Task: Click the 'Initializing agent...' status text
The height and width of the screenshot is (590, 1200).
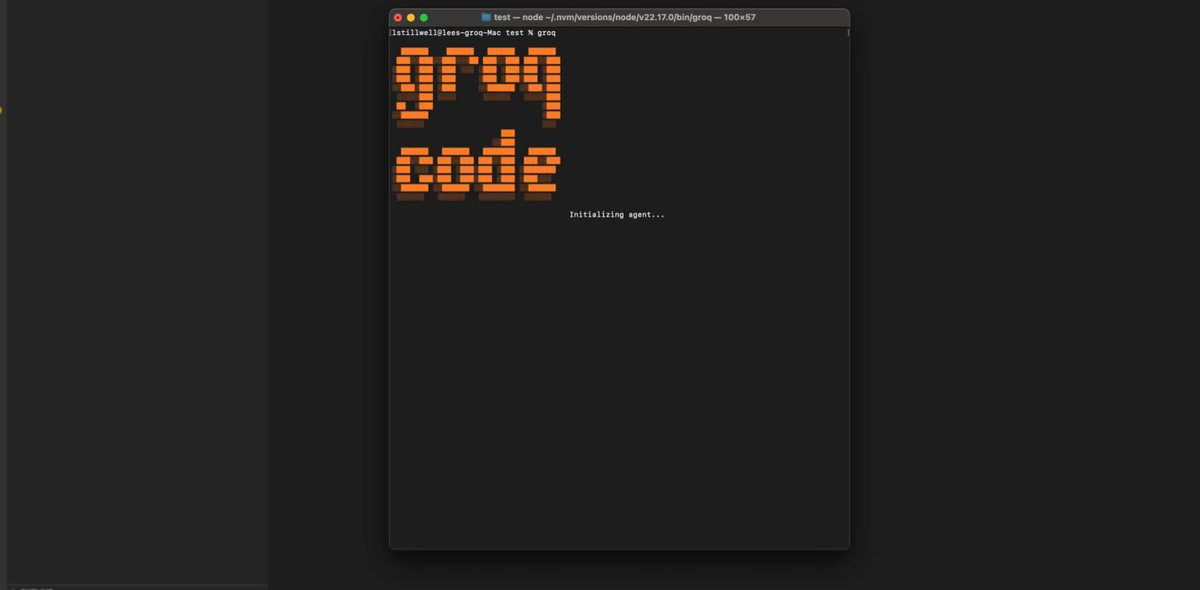Action: pyautogui.click(x=617, y=215)
